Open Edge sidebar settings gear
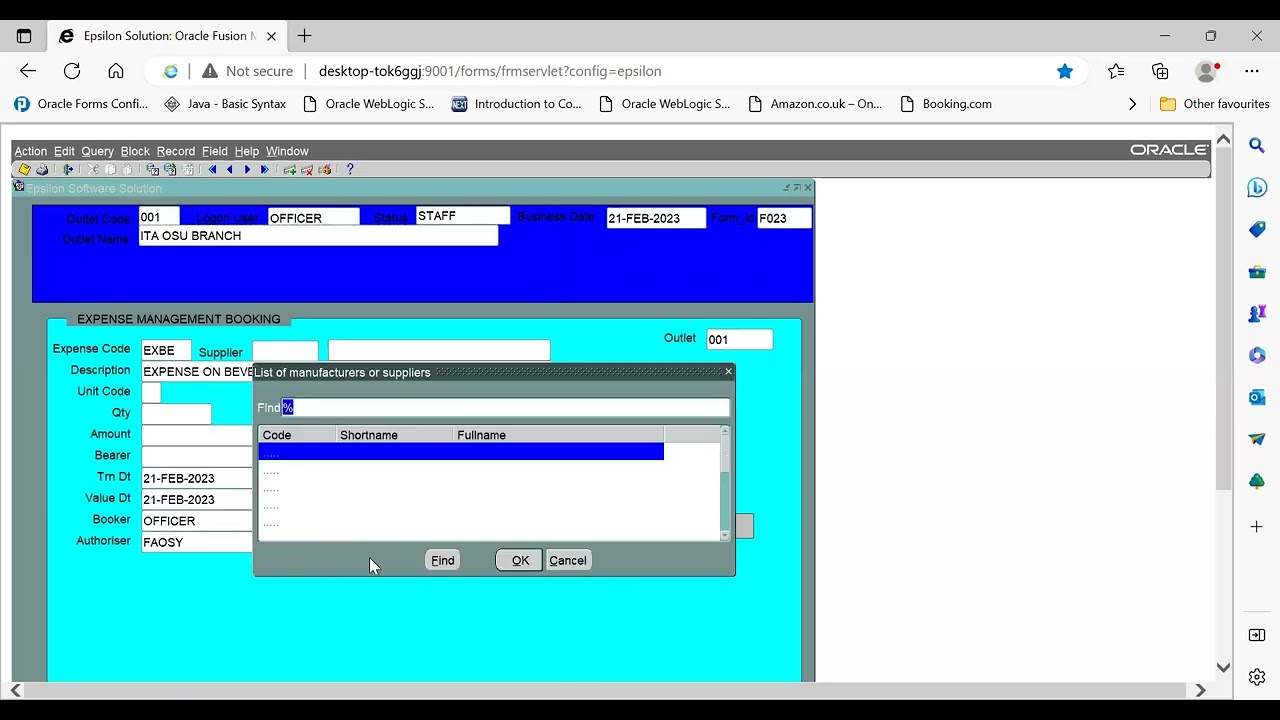The image size is (1280, 720). [x=1257, y=677]
